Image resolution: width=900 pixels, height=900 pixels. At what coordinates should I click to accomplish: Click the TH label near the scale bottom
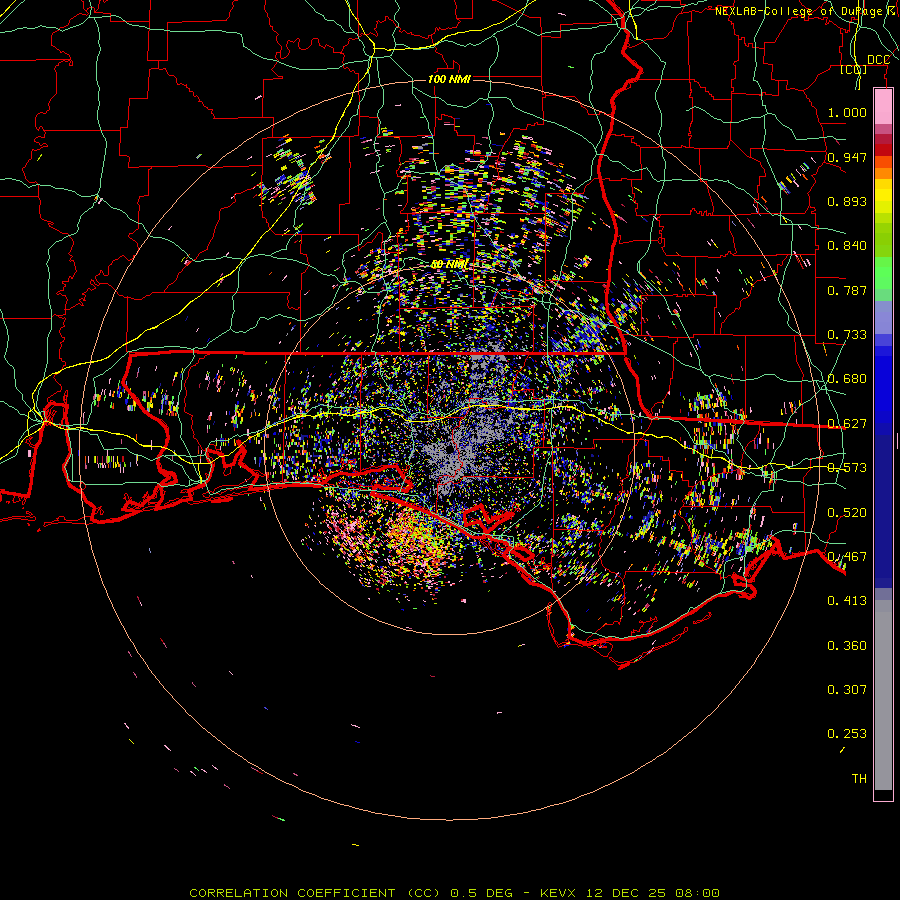(859, 779)
